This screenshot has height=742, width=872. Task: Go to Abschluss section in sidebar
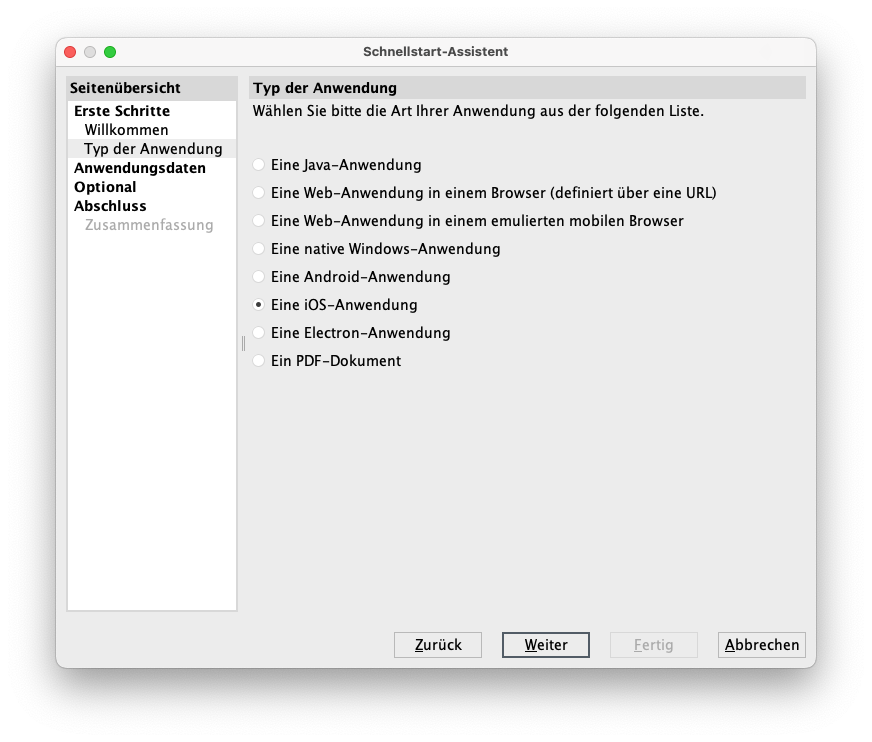[110, 206]
